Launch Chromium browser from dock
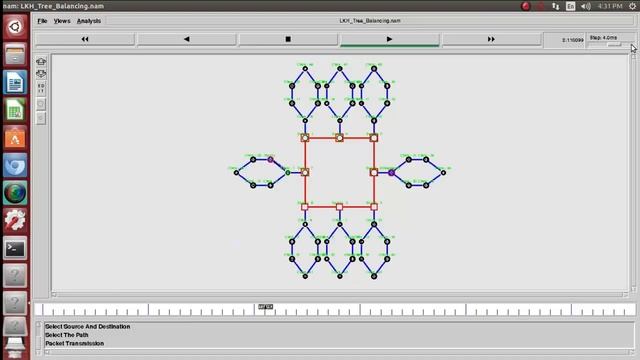Screen dimensions: 640x360 pos(15,166)
